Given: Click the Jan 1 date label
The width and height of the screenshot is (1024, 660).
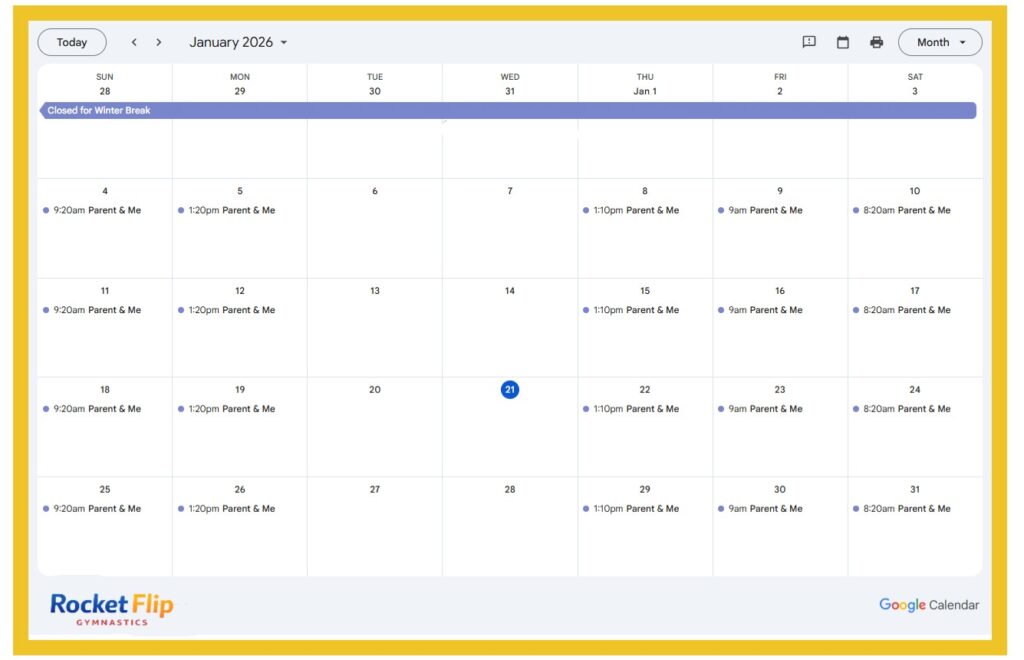Looking at the screenshot, I should (x=645, y=91).
